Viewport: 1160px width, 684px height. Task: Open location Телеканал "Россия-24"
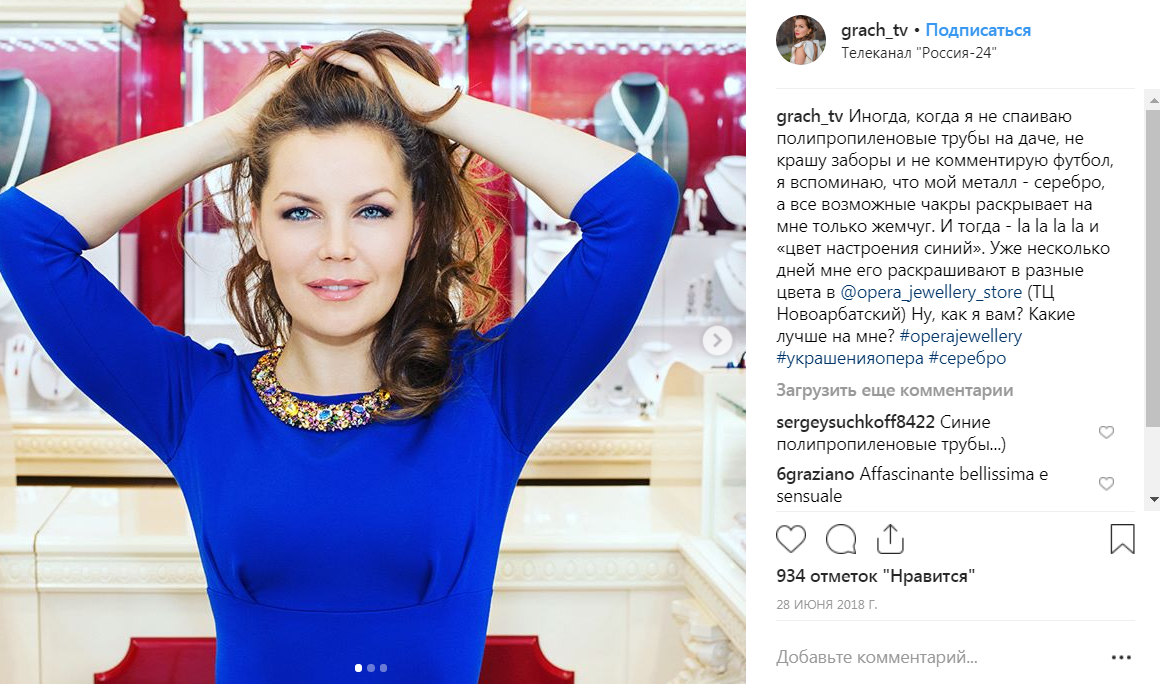coord(919,53)
